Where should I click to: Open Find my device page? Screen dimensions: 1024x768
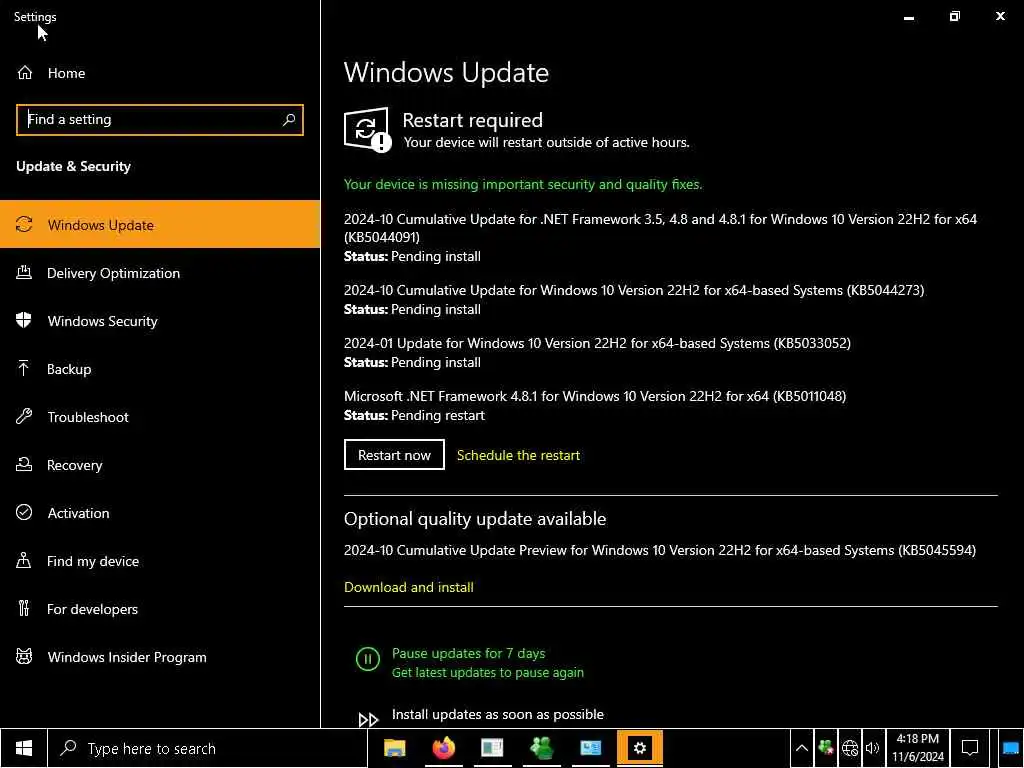pos(160,561)
